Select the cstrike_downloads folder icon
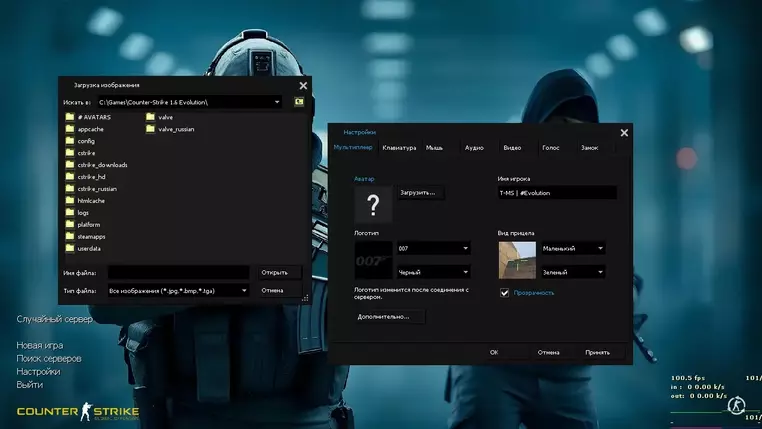The image size is (762, 429). tap(70, 165)
